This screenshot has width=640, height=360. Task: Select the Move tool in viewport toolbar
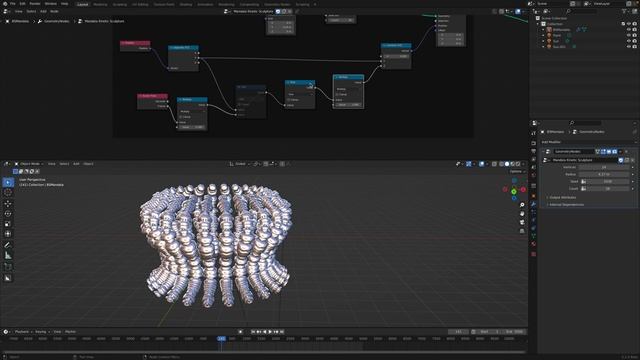(8, 203)
